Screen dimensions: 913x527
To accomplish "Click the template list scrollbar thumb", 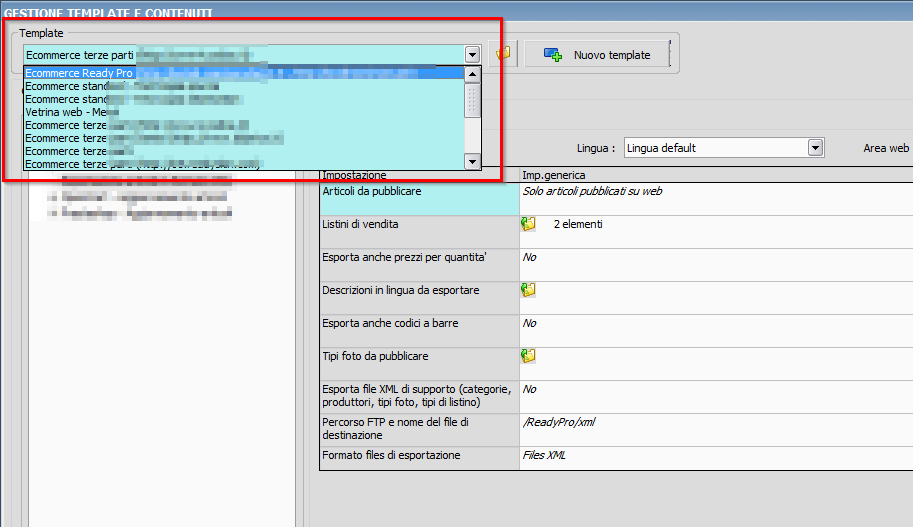I will tap(472, 100).
